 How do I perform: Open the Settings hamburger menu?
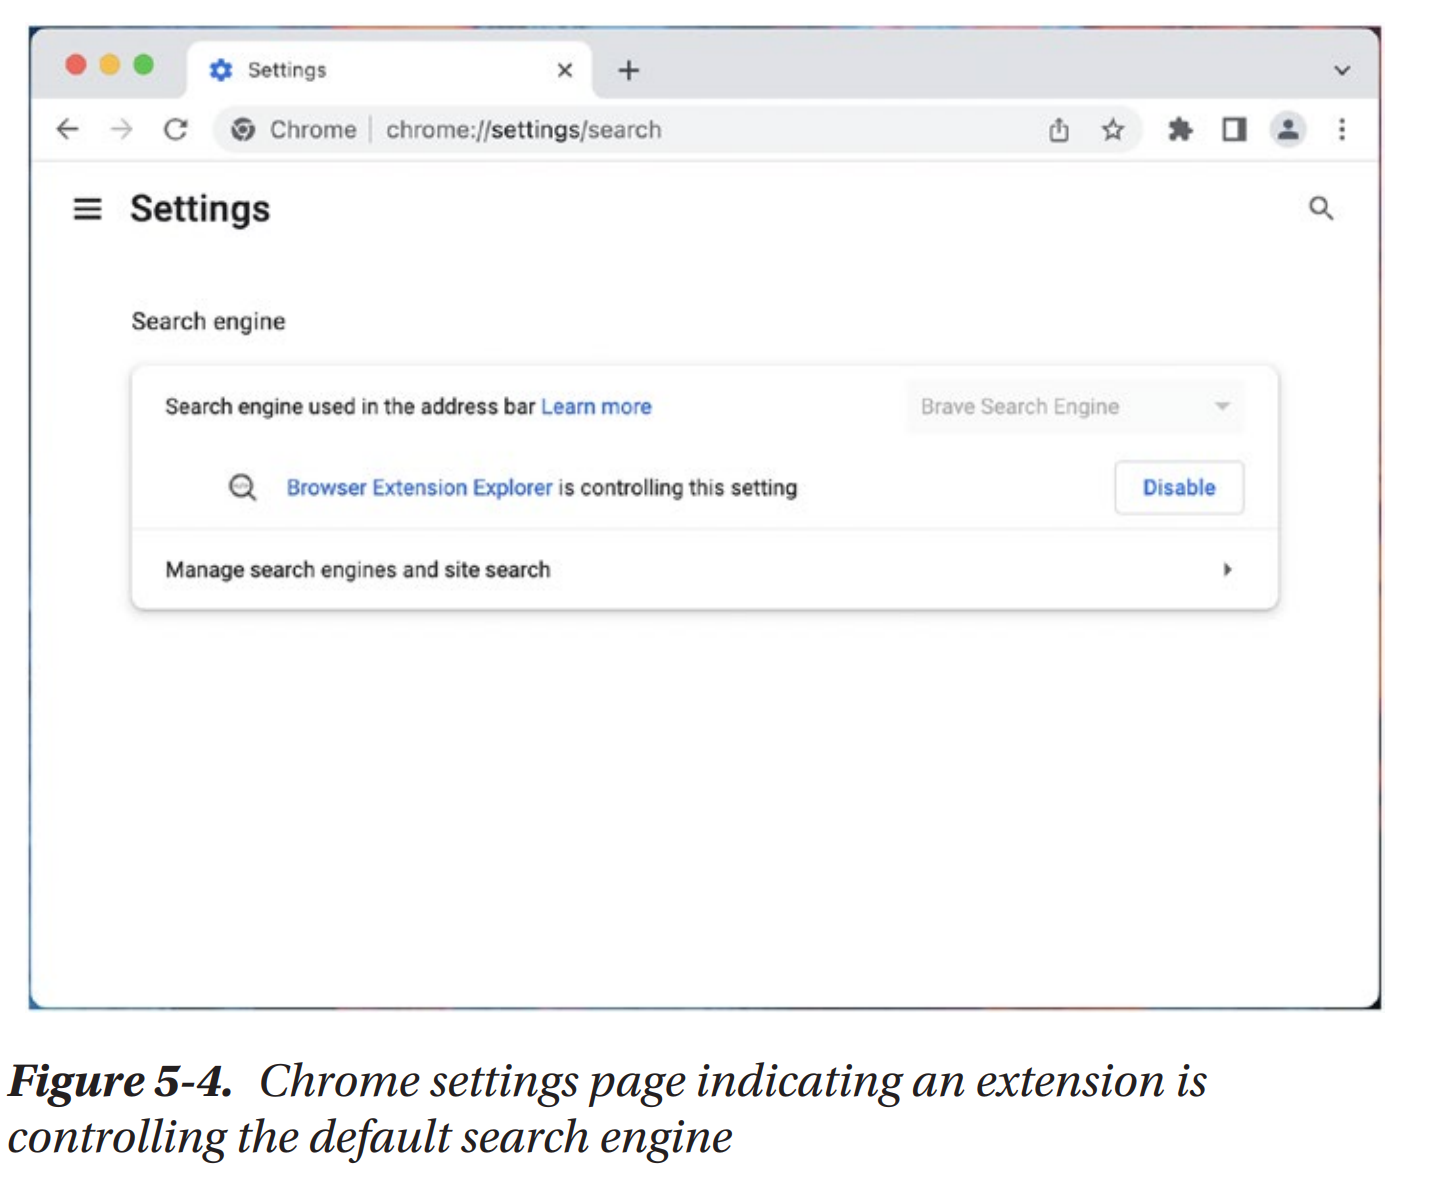pyautogui.click(x=88, y=209)
